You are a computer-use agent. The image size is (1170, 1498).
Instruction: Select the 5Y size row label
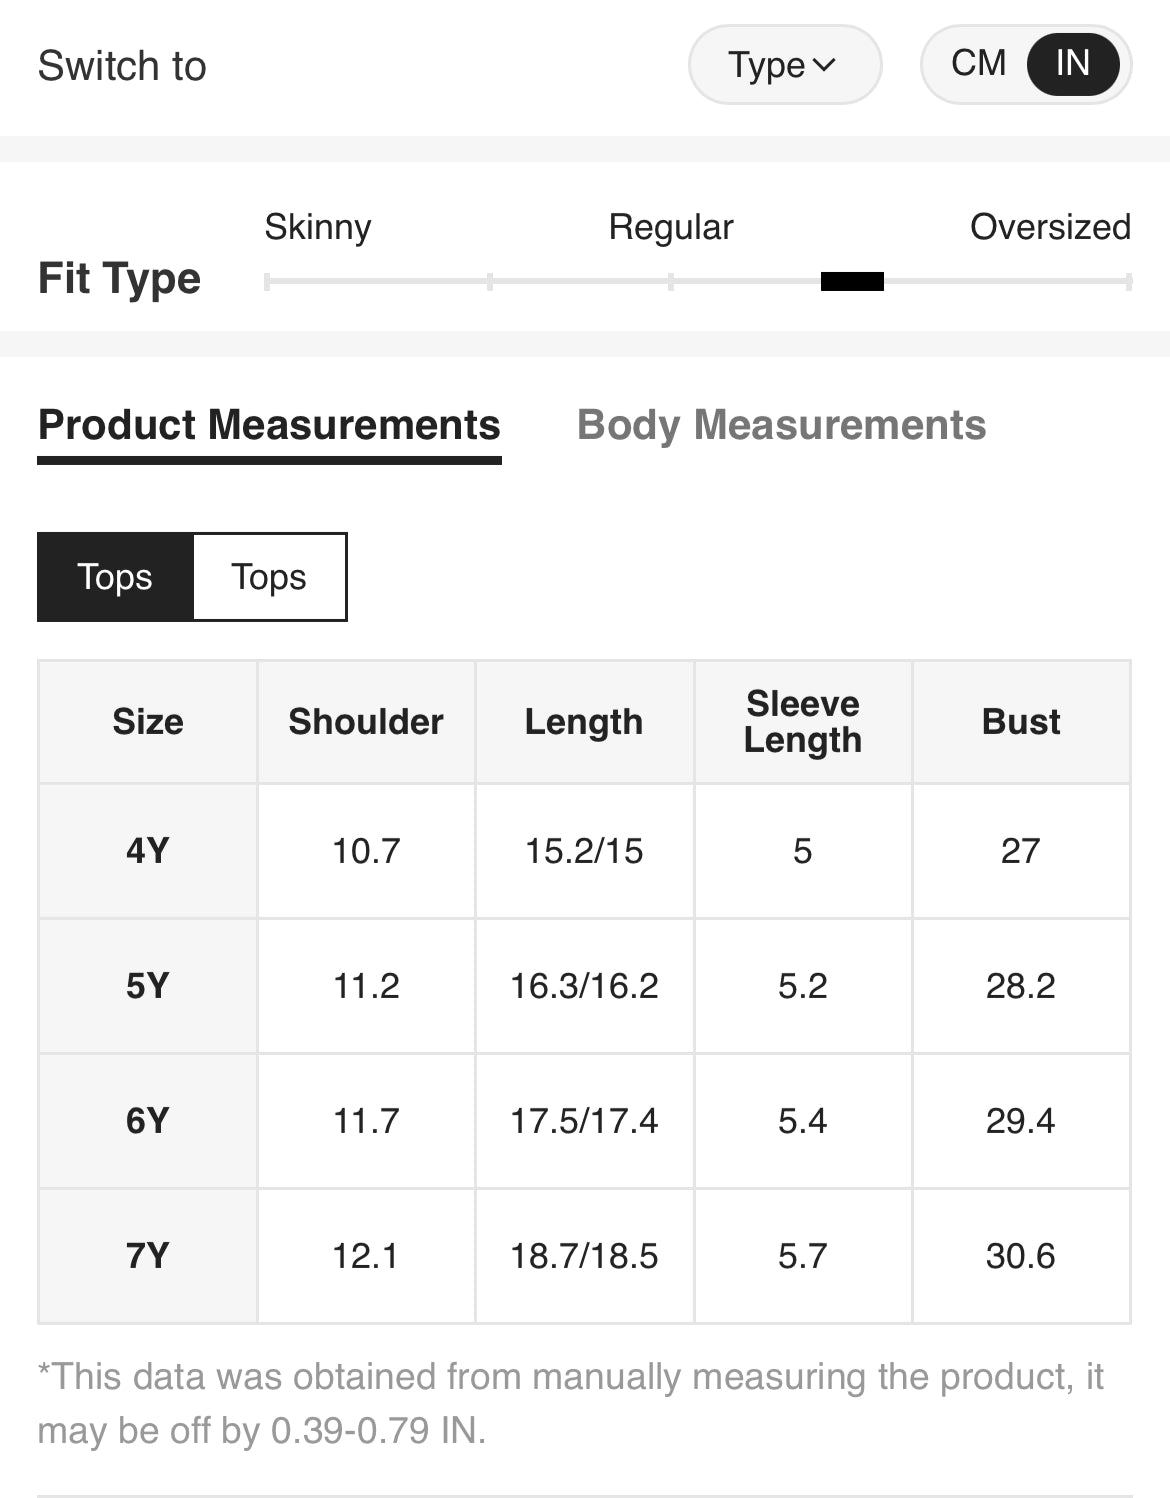(x=148, y=986)
